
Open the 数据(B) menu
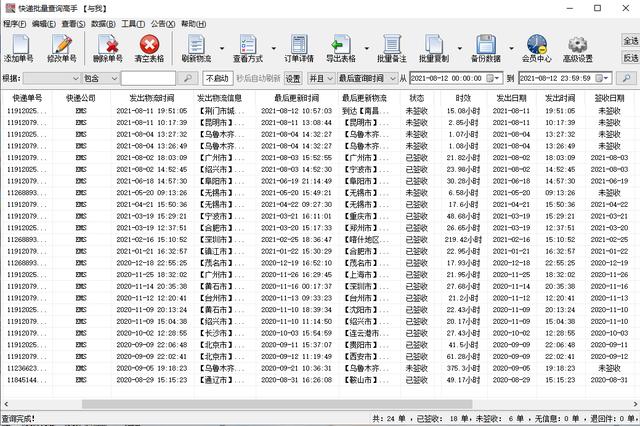click(x=103, y=24)
